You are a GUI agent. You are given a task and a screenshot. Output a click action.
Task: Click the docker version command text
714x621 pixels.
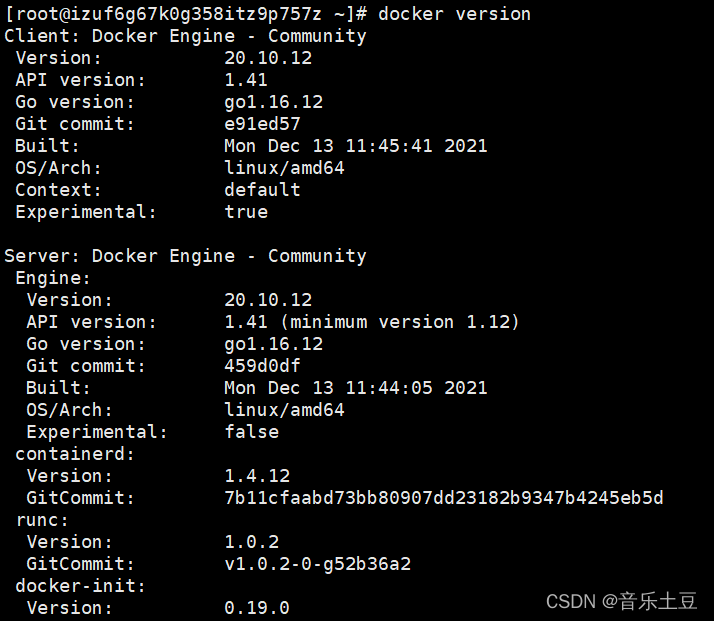pyautogui.click(x=454, y=14)
